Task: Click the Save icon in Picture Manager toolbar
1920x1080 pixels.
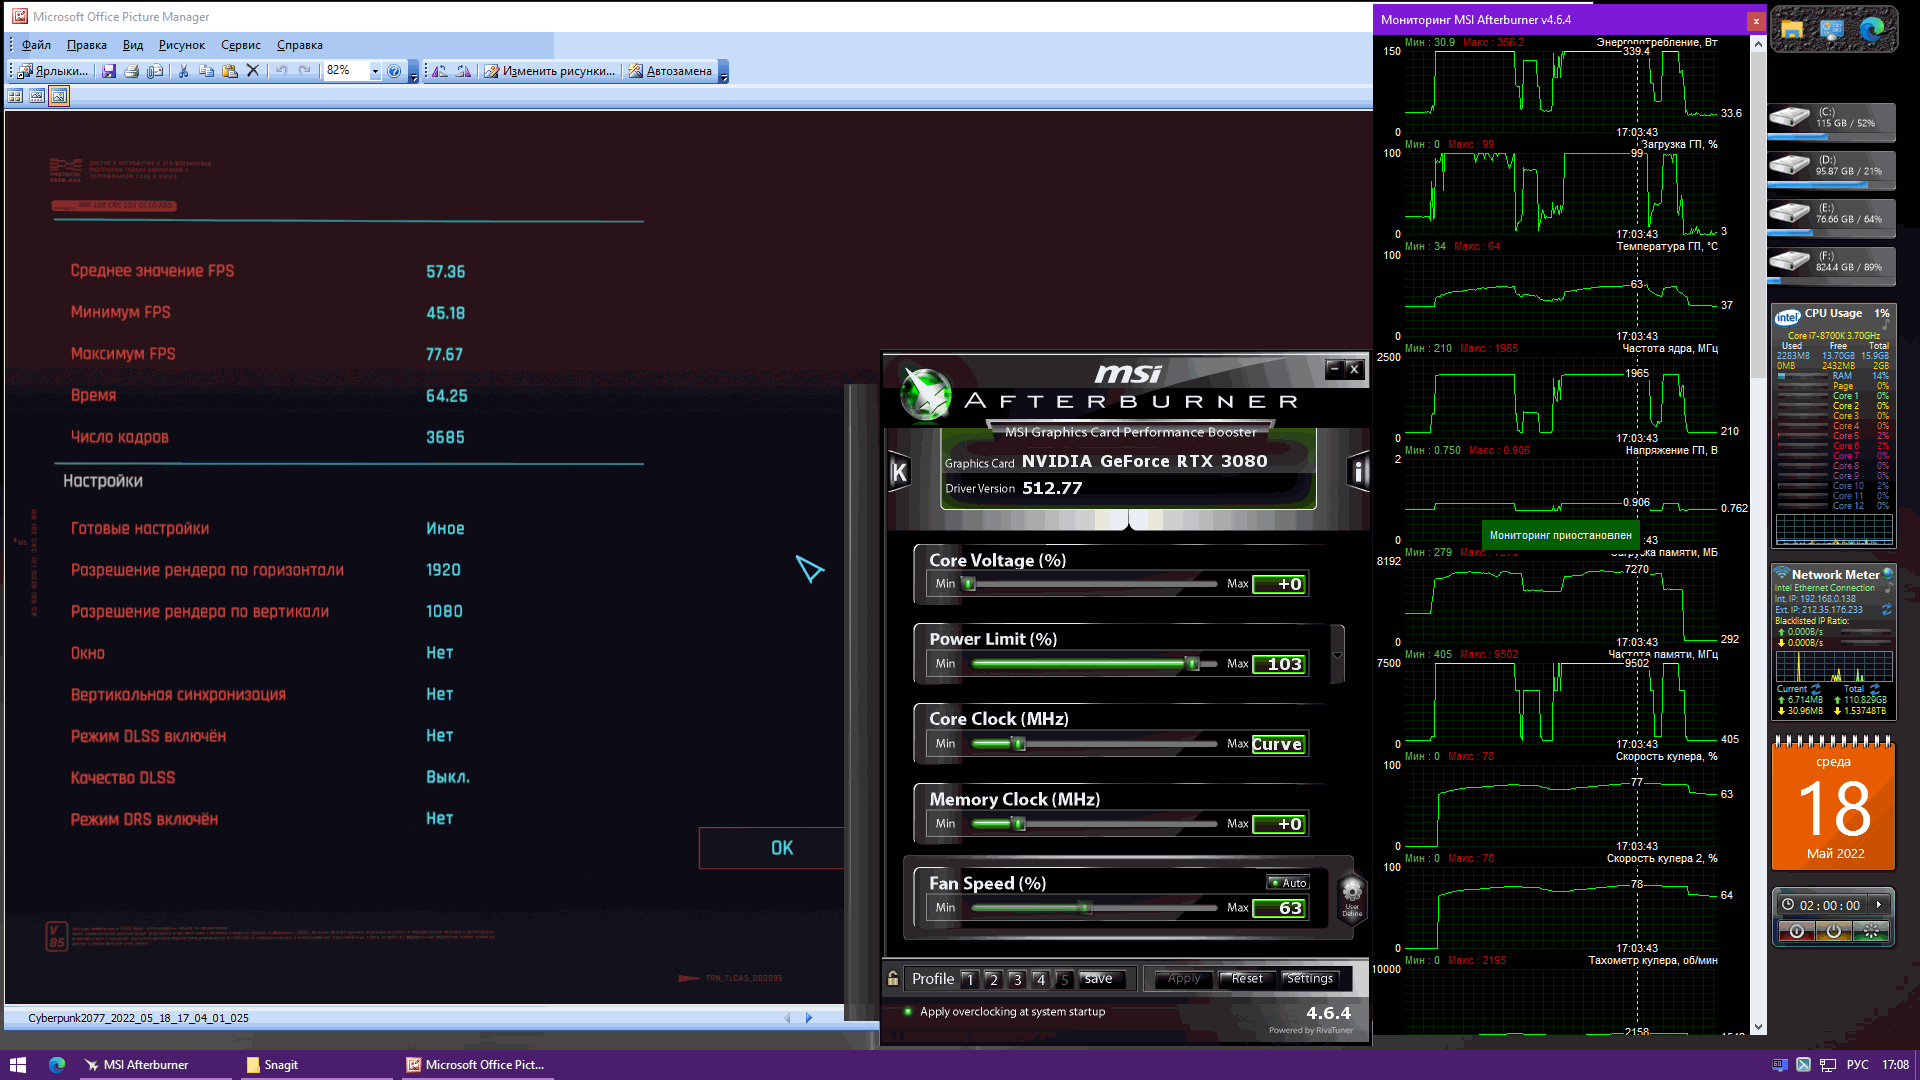Action: [109, 71]
